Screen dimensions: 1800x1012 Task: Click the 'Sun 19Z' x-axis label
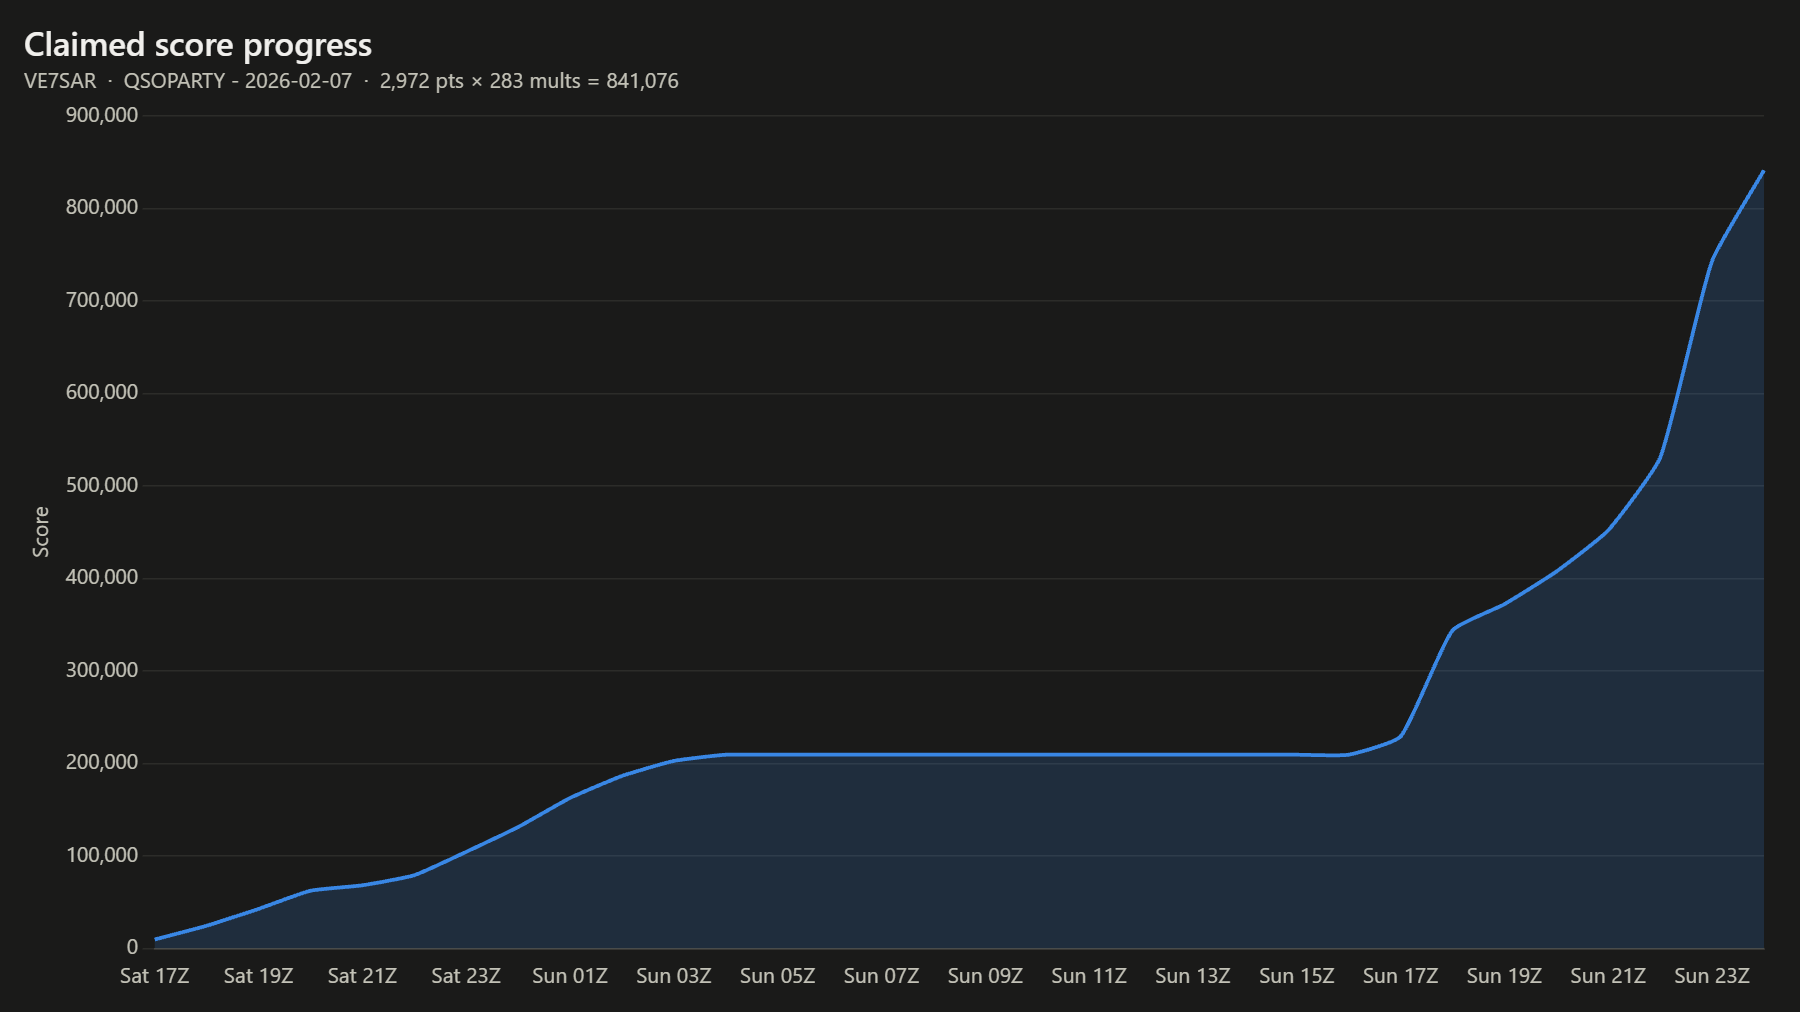[x=1504, y=976]
